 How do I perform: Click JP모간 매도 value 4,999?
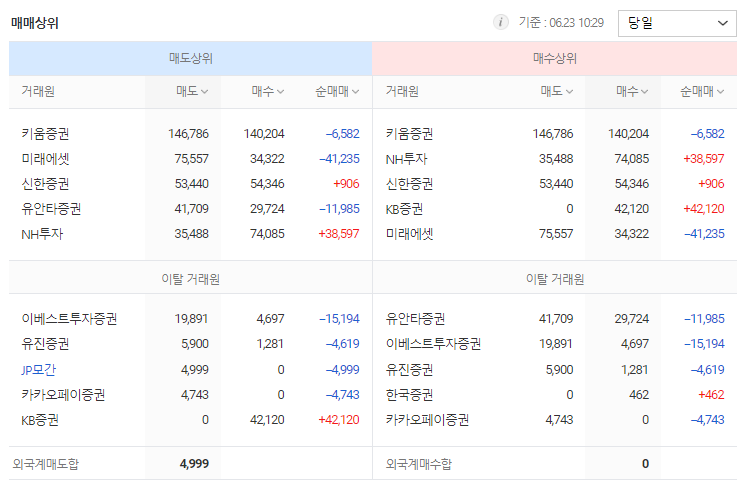click(195, 370)
